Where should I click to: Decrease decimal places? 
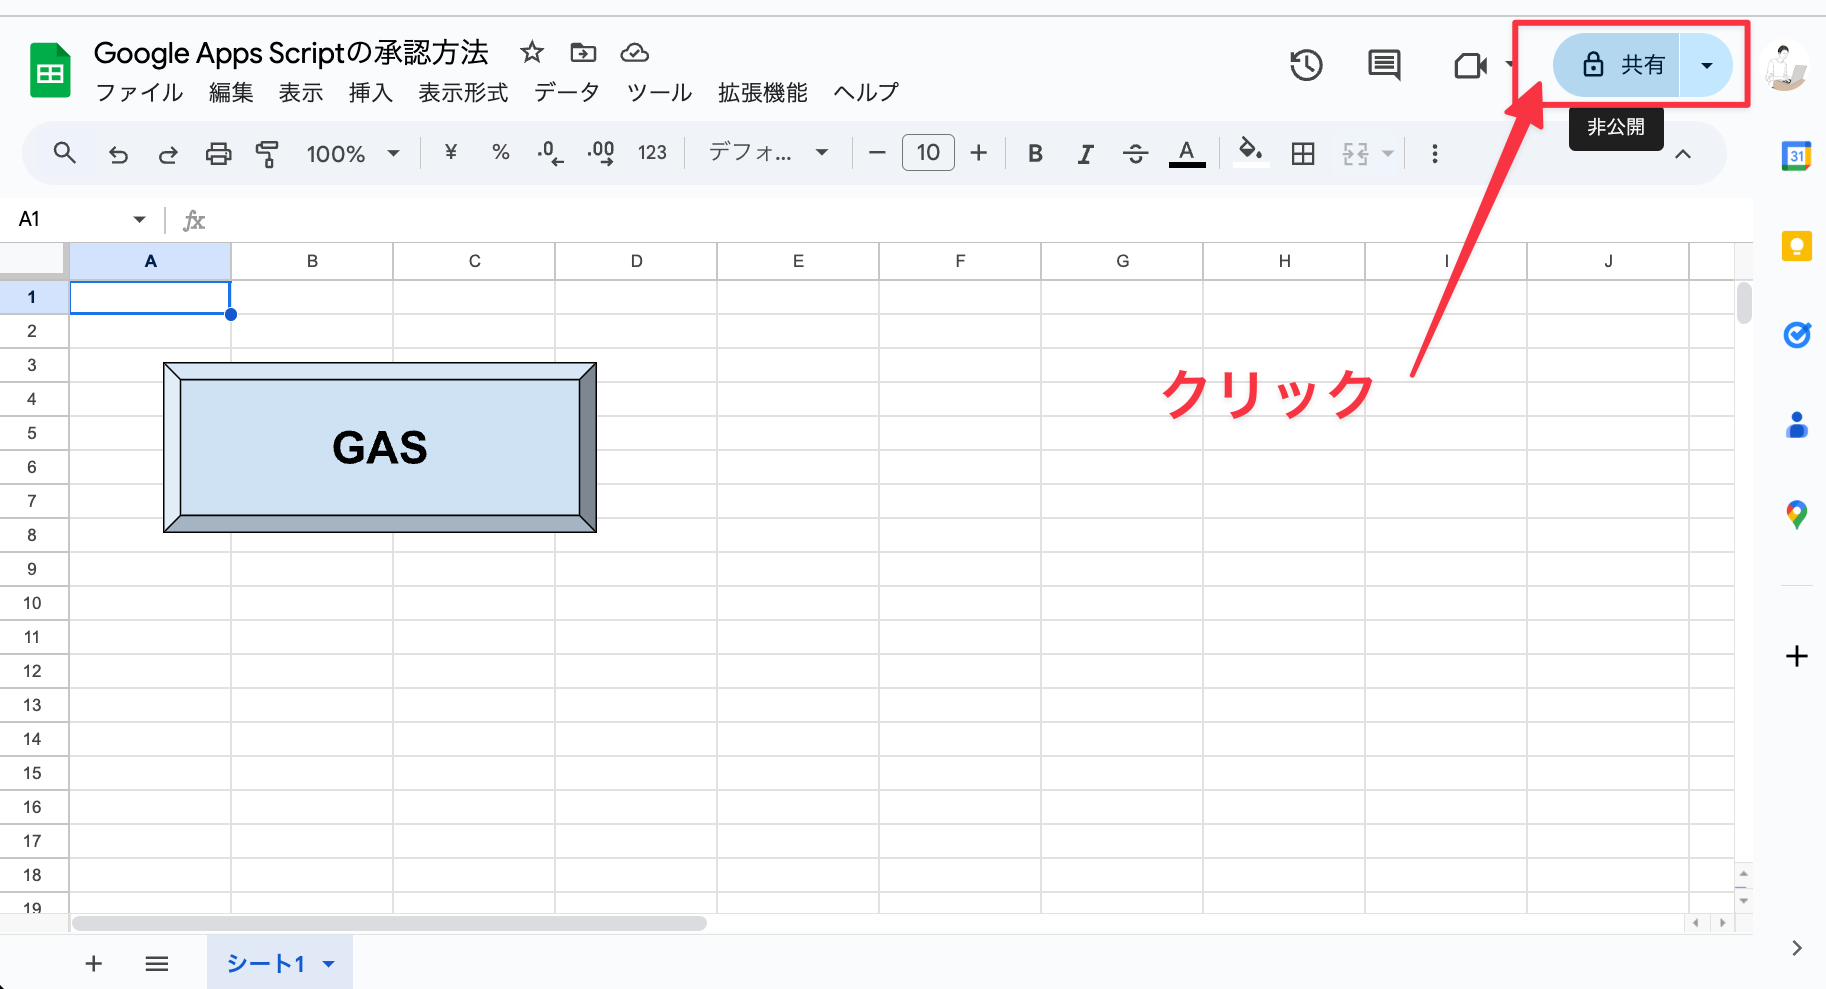click(x=550, y=153)
